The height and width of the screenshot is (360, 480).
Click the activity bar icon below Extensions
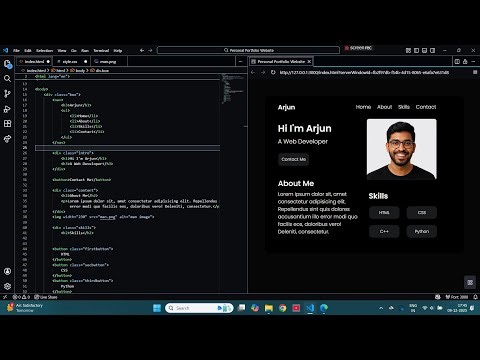[x=7, y=139]
